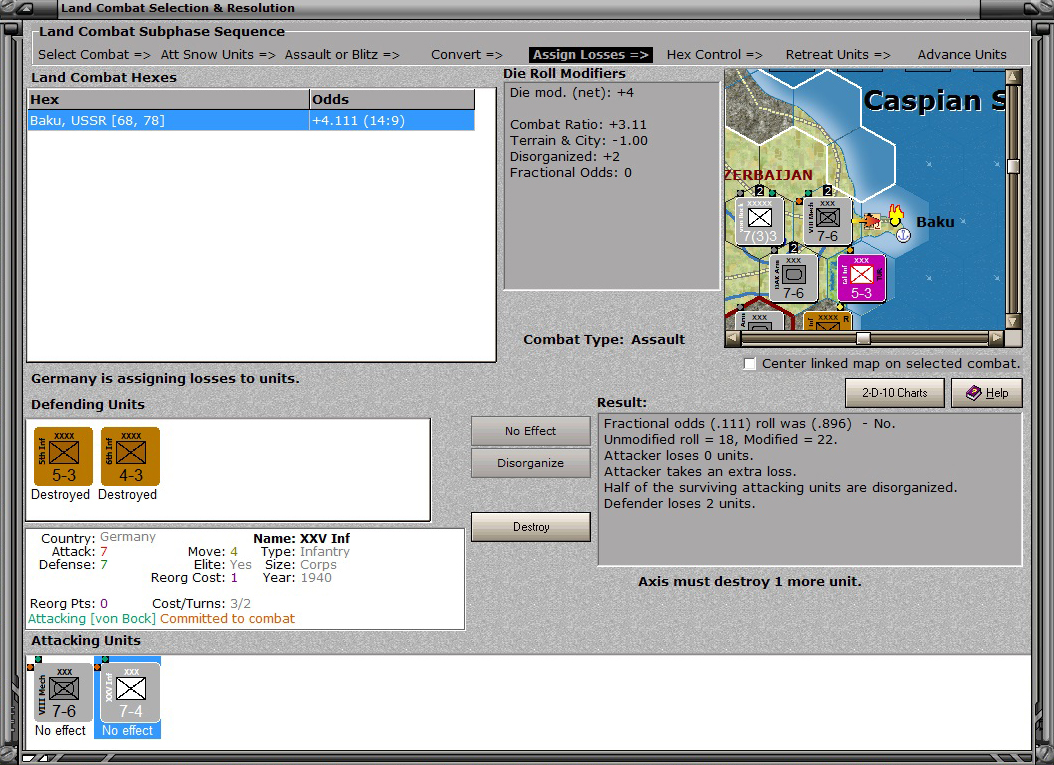Click the Convert subphase step

pos(467,54)
